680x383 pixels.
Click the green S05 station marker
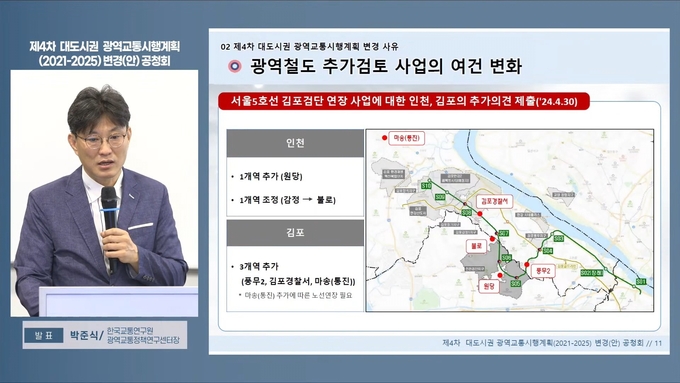(515, 283)
